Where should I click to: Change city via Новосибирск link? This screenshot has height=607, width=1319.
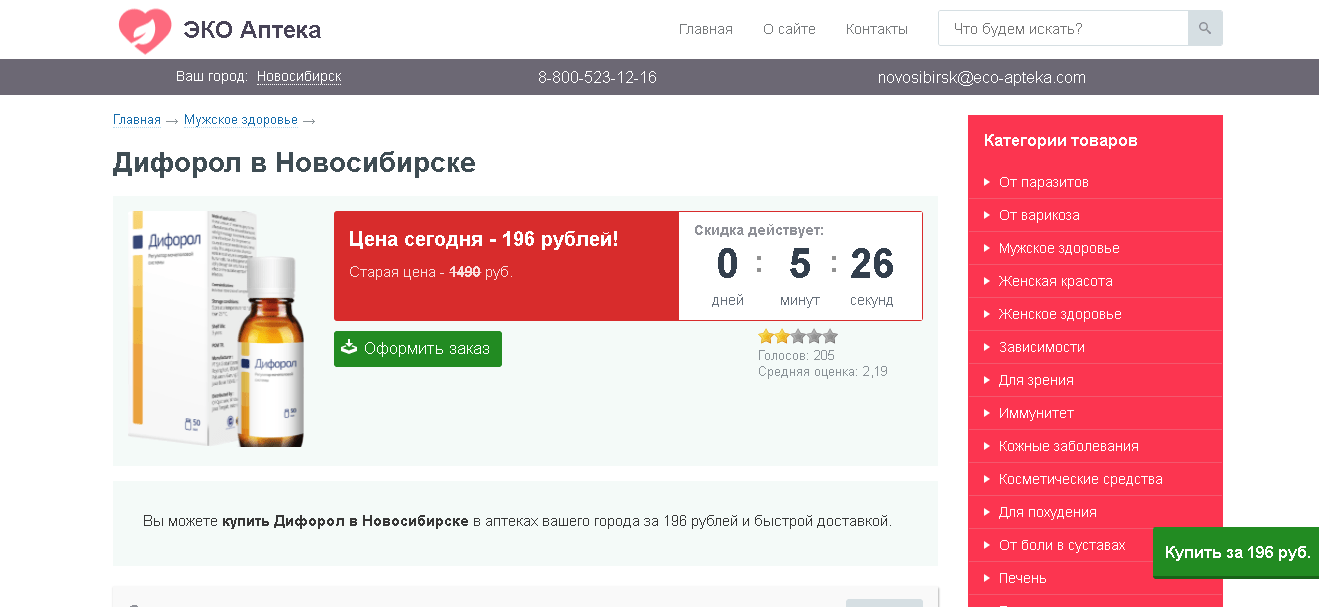coord(299,76)
